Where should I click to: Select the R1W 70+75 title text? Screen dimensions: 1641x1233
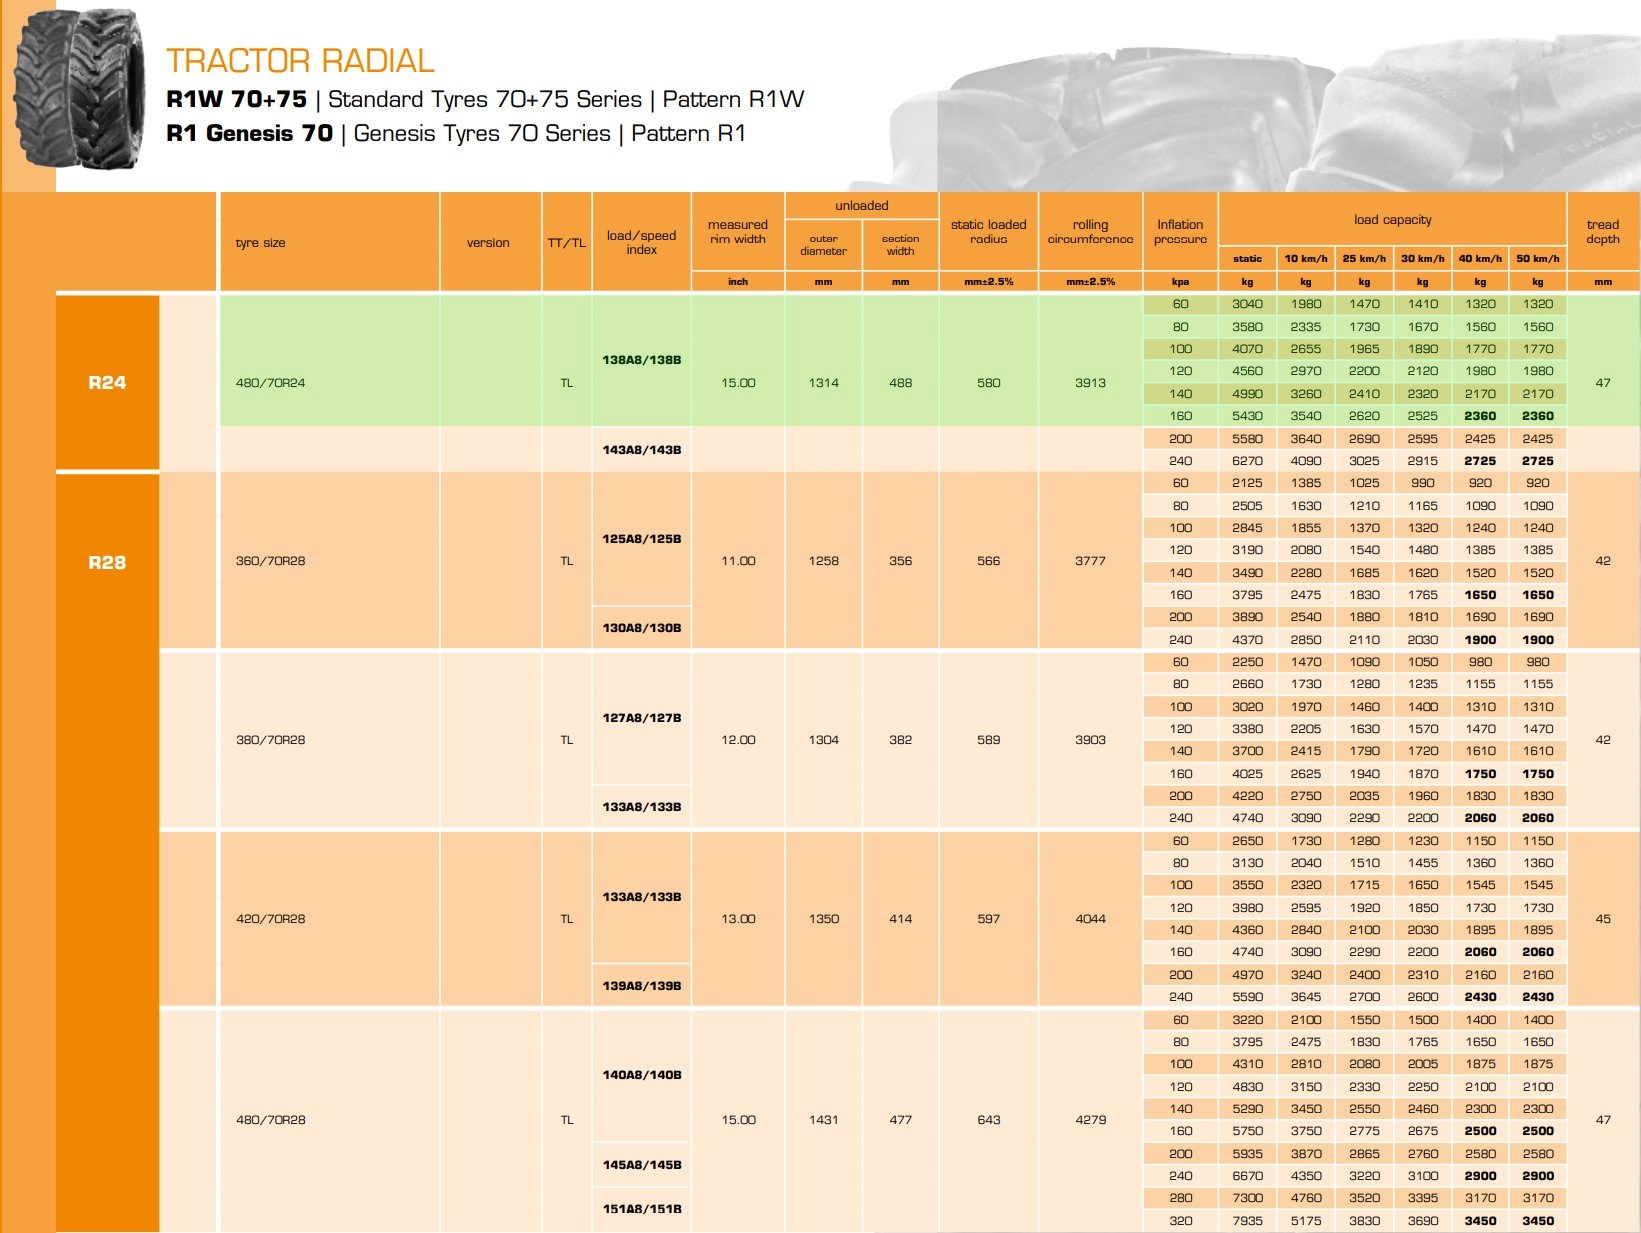[237, 99]
